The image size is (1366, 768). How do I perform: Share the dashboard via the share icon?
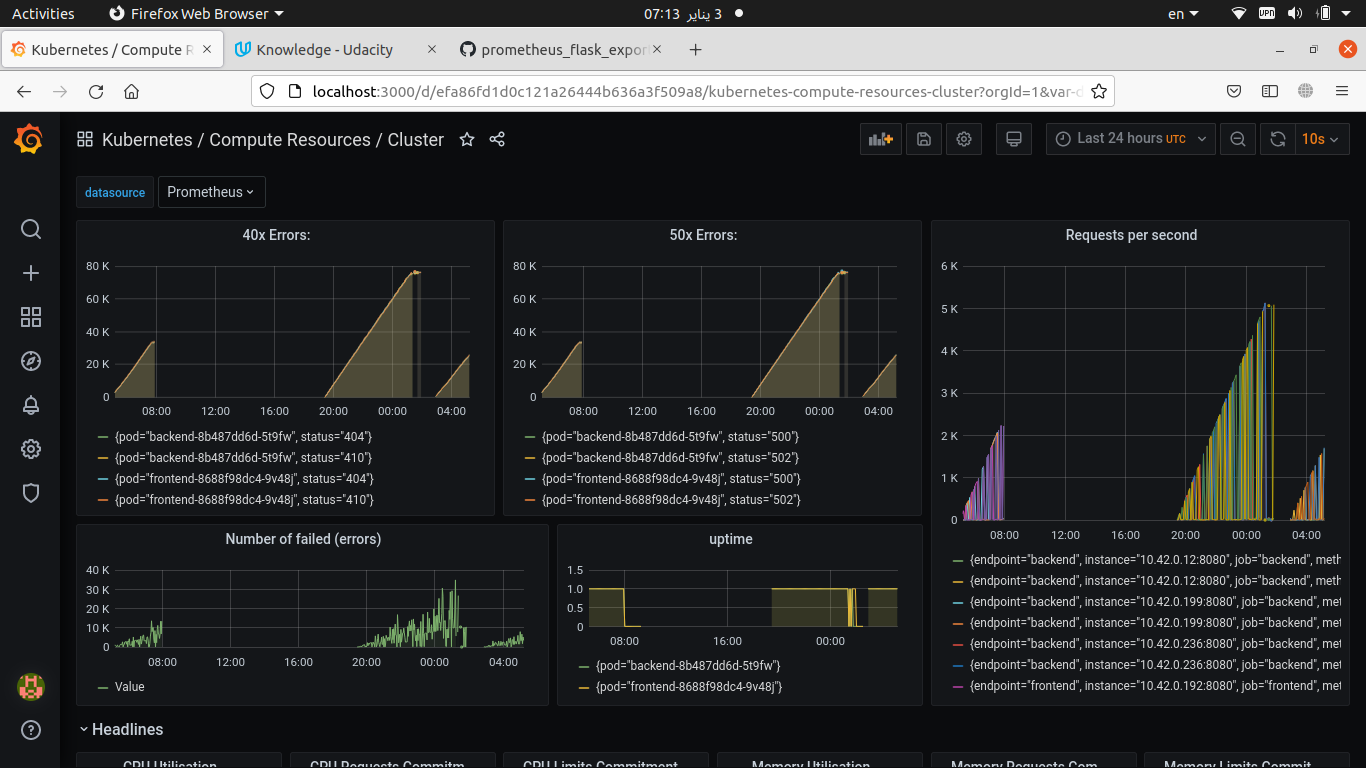click(x=497, y=140)
